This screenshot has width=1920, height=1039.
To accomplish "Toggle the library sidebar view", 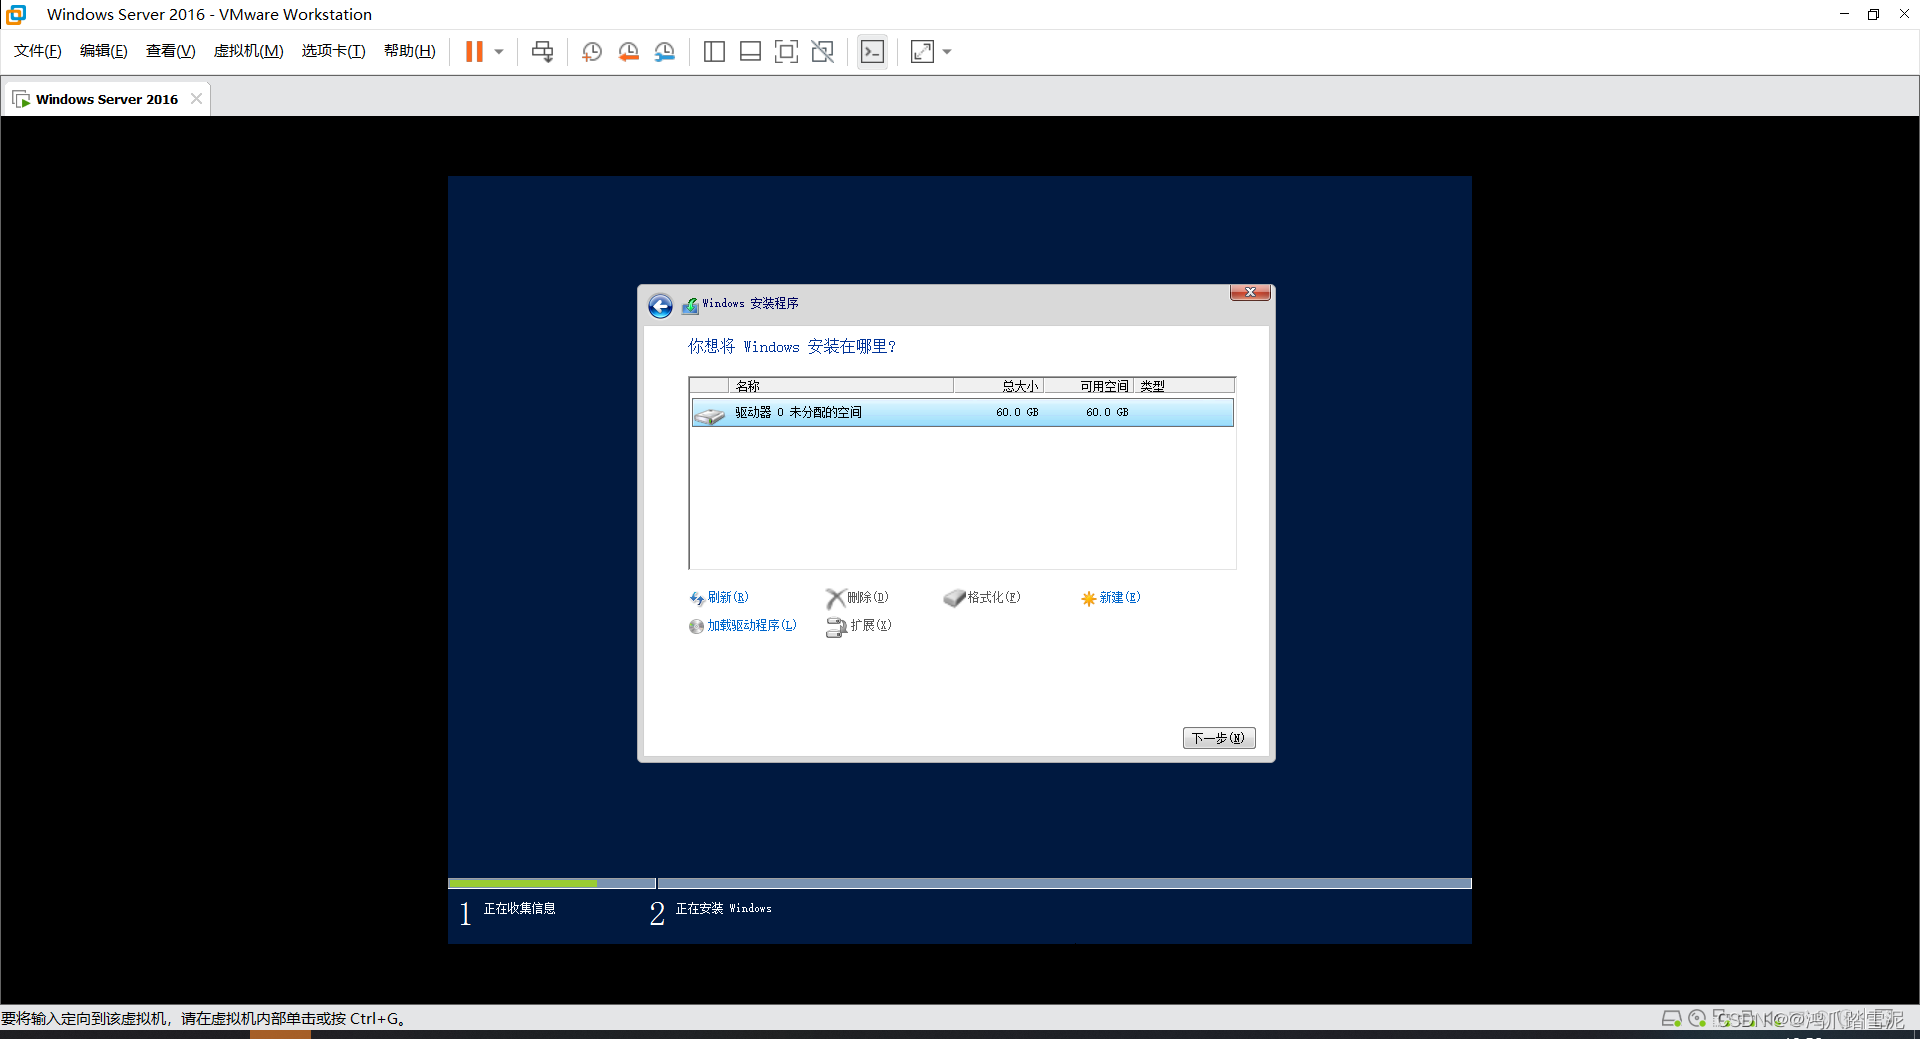I will (714, 52).
